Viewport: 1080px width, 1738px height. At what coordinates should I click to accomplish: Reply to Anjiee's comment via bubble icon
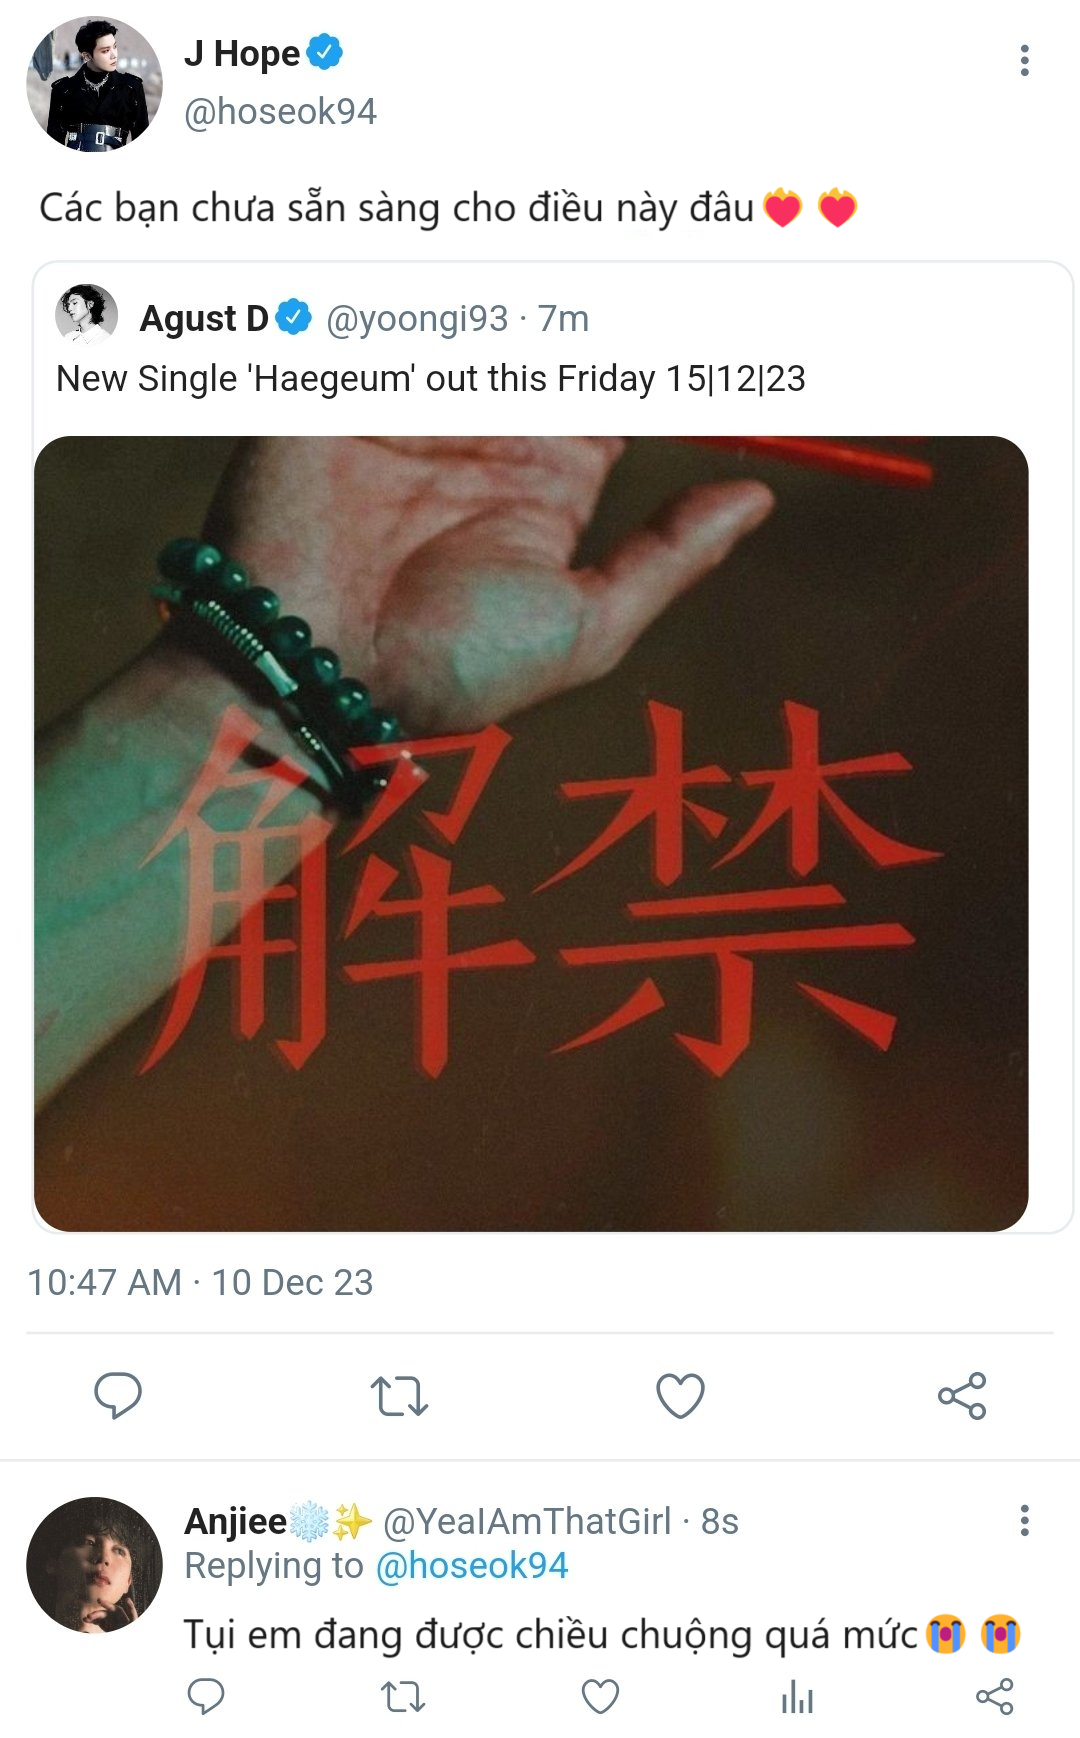point(206,1696)
